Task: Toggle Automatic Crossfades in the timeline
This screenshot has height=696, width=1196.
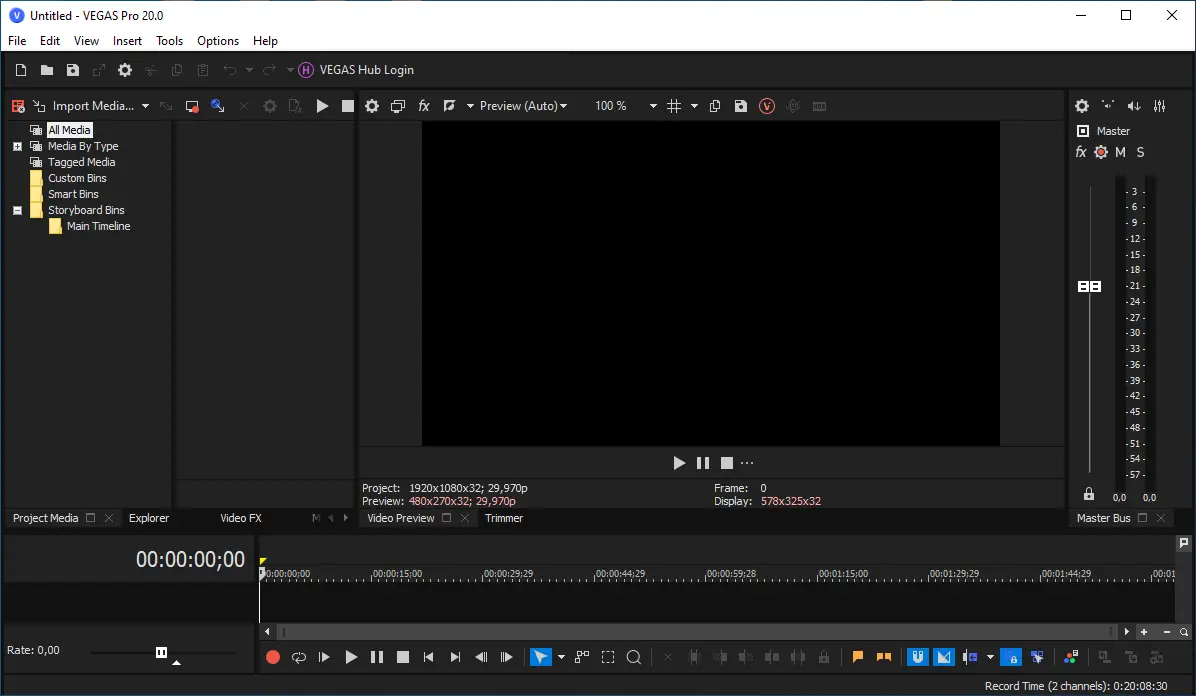Action: [944, 657]
